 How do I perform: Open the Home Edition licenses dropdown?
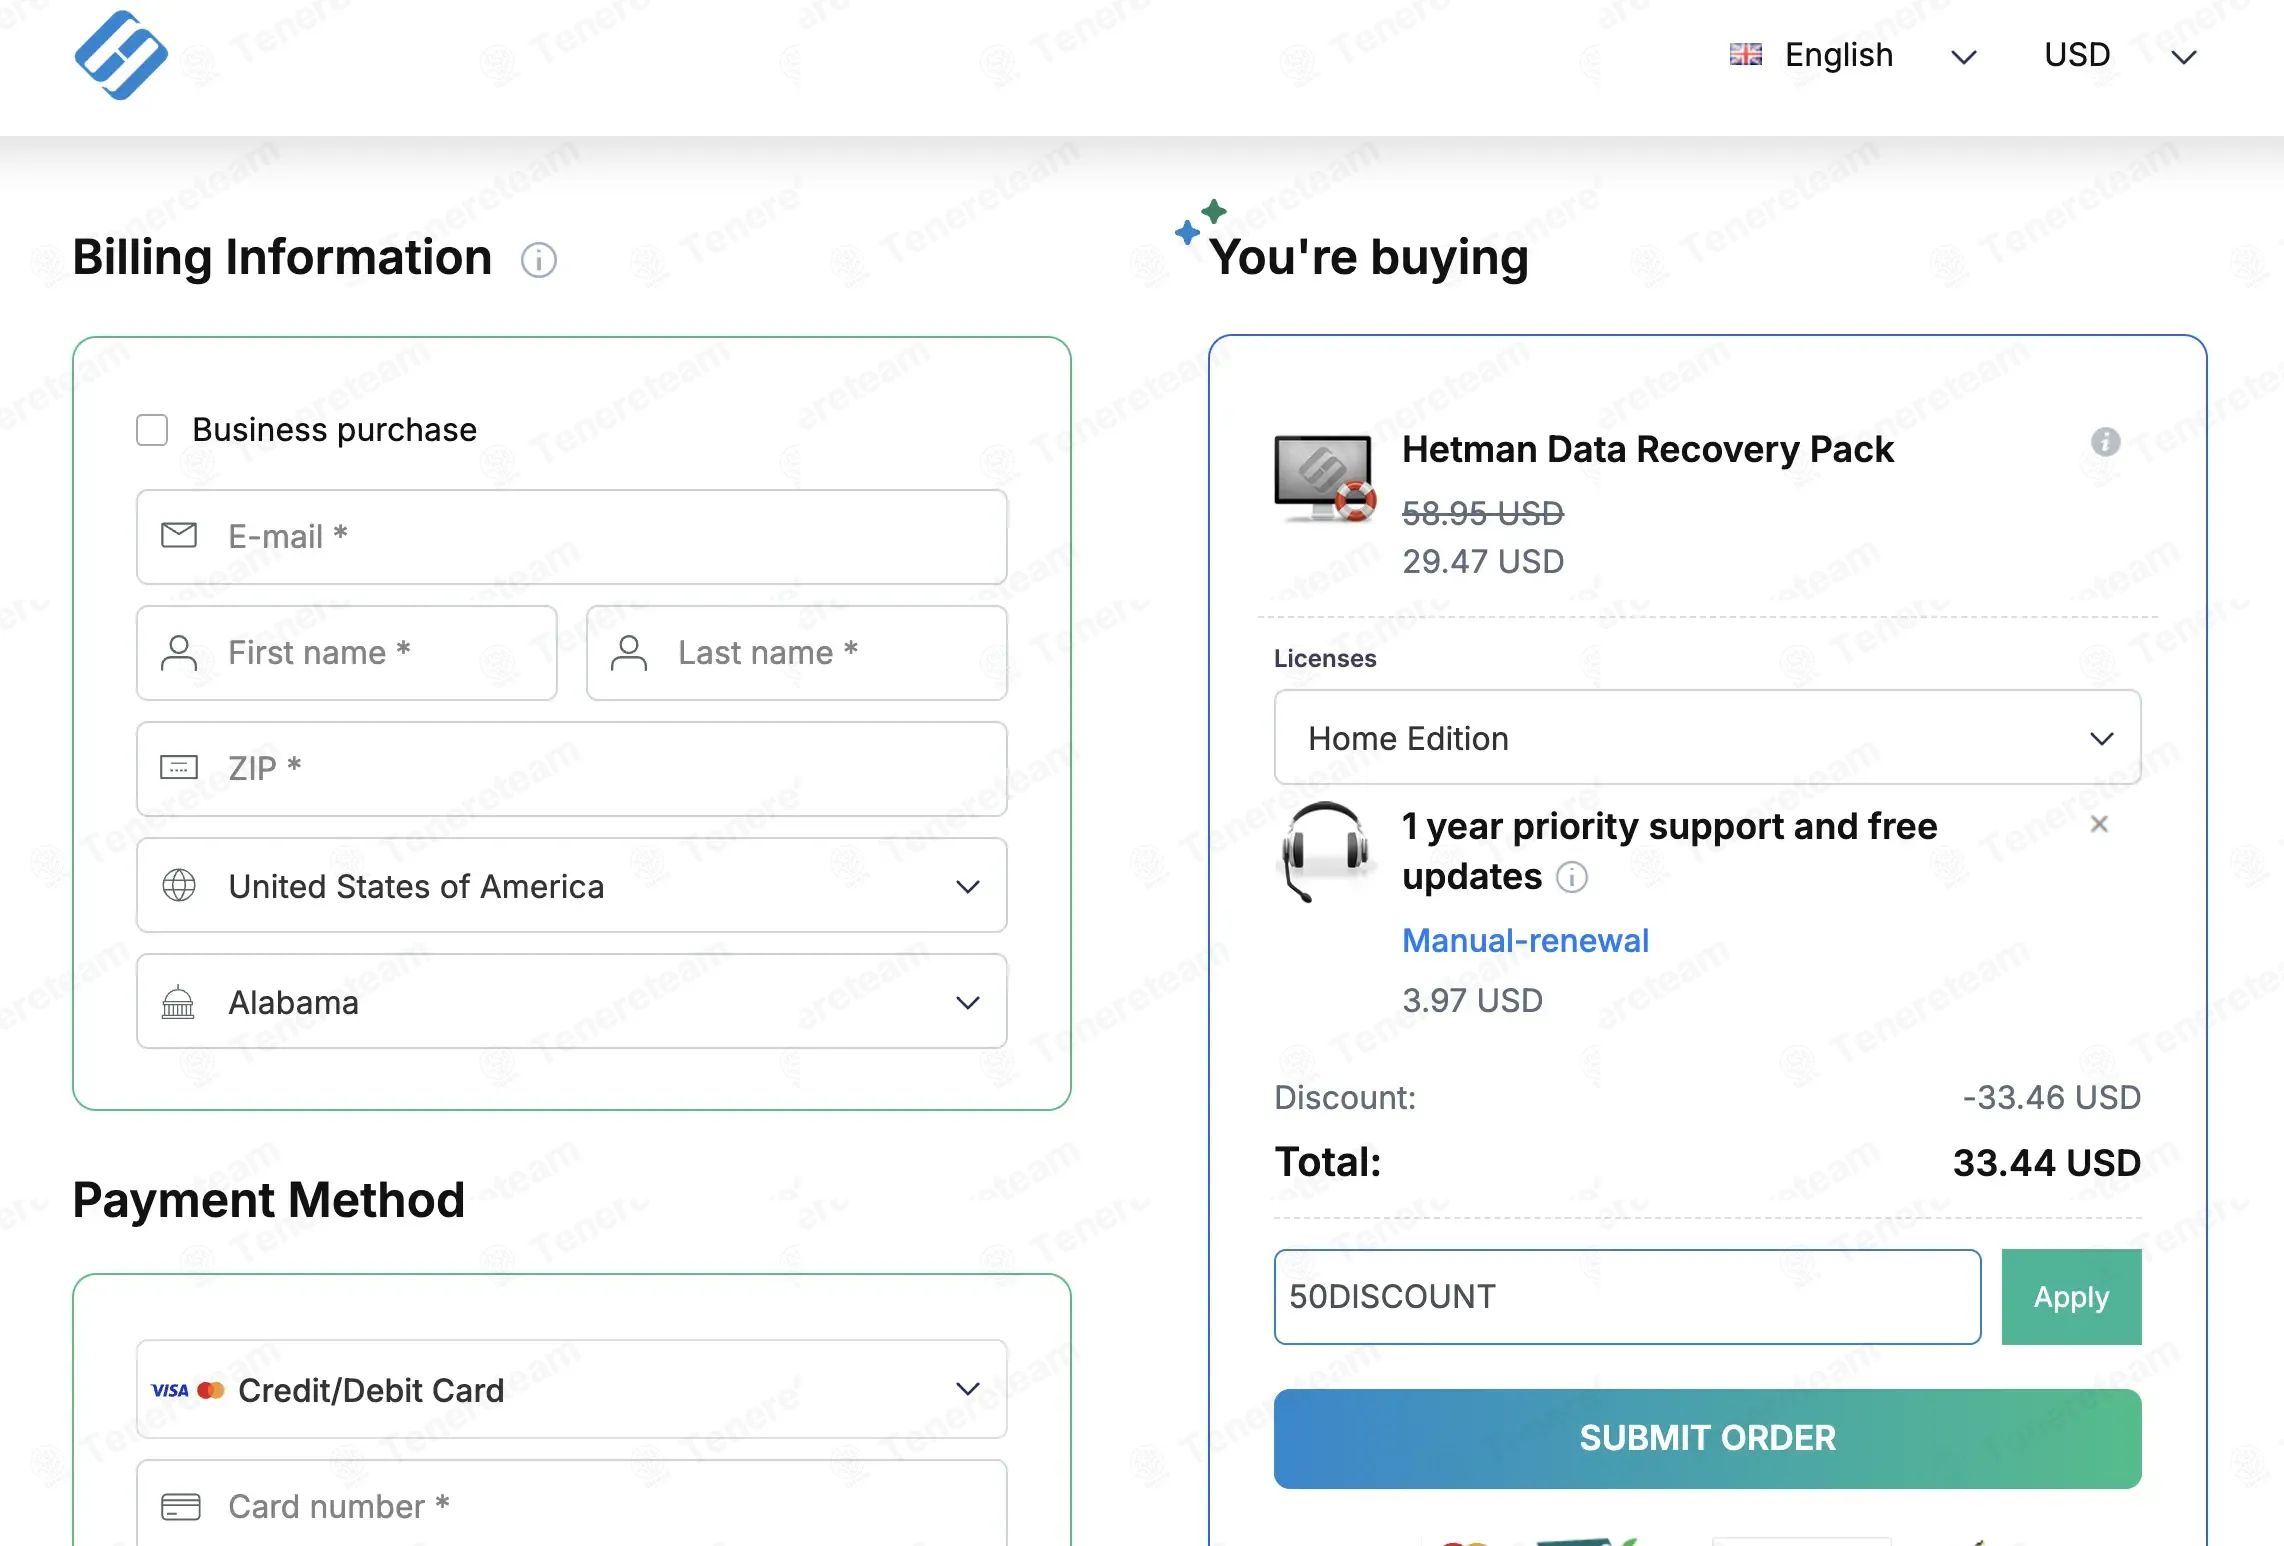[x=1707, y=738]
